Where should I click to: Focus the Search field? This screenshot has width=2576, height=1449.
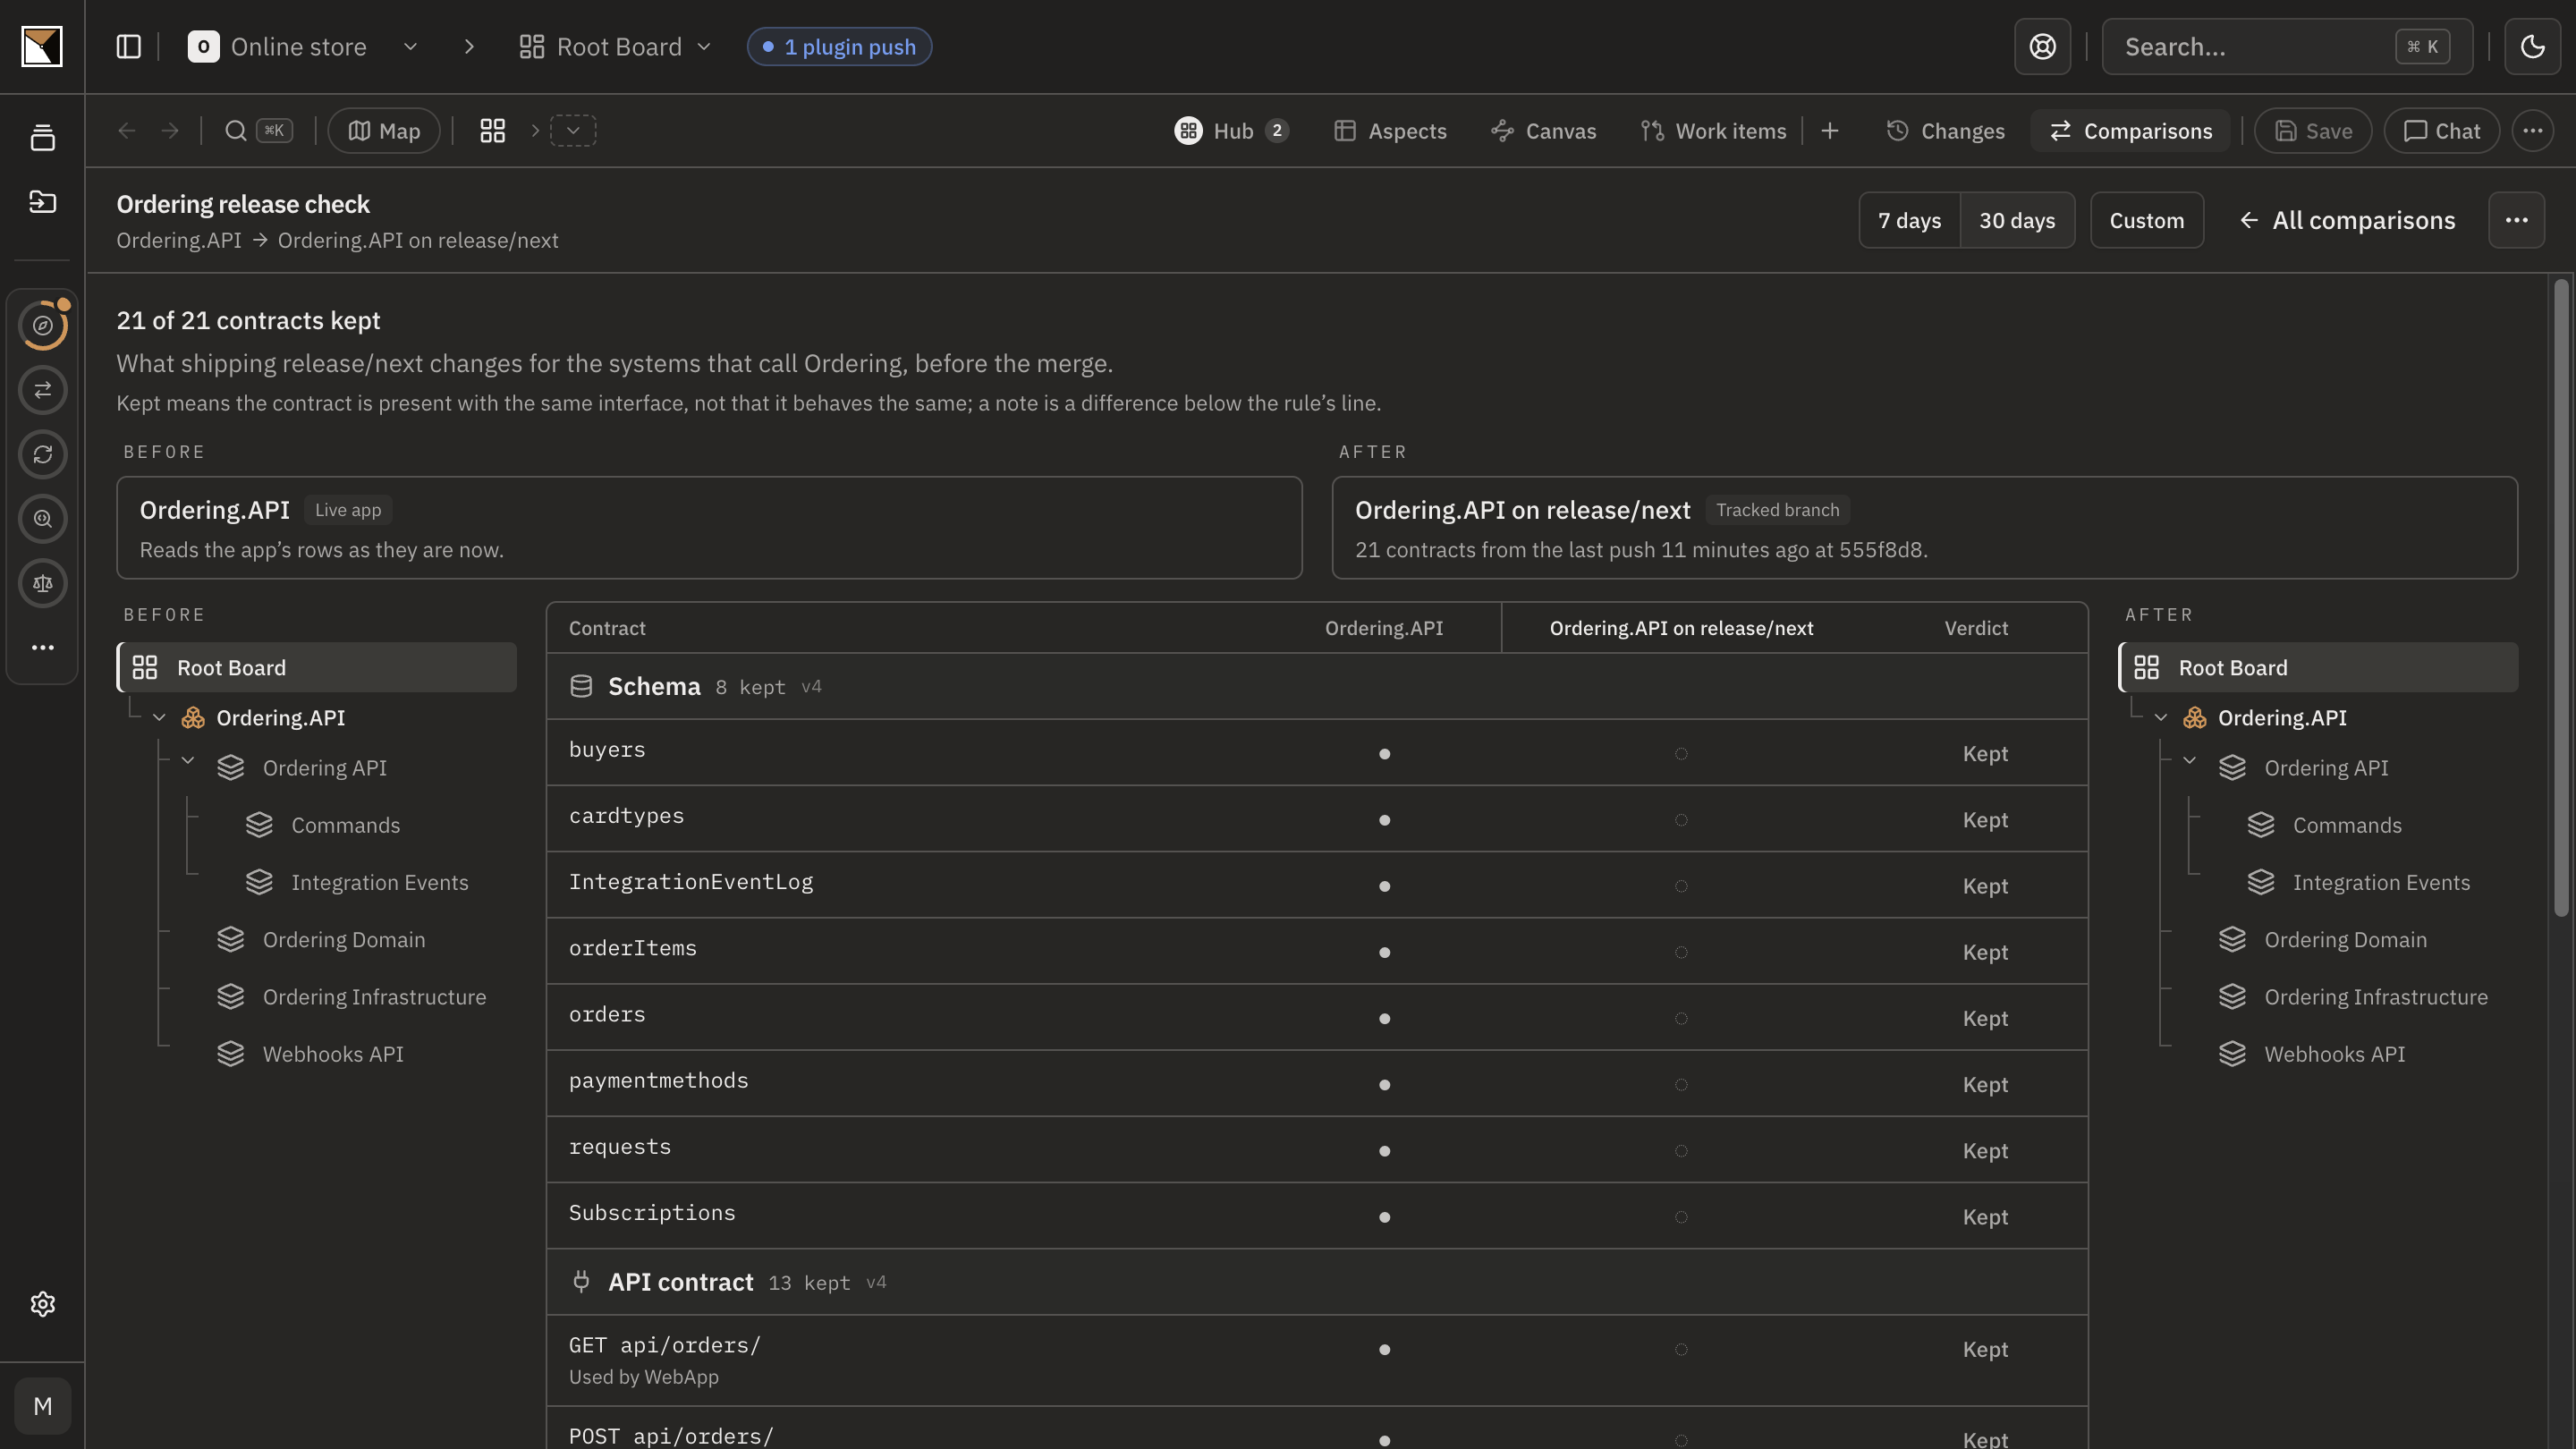tap(2287, 47)
